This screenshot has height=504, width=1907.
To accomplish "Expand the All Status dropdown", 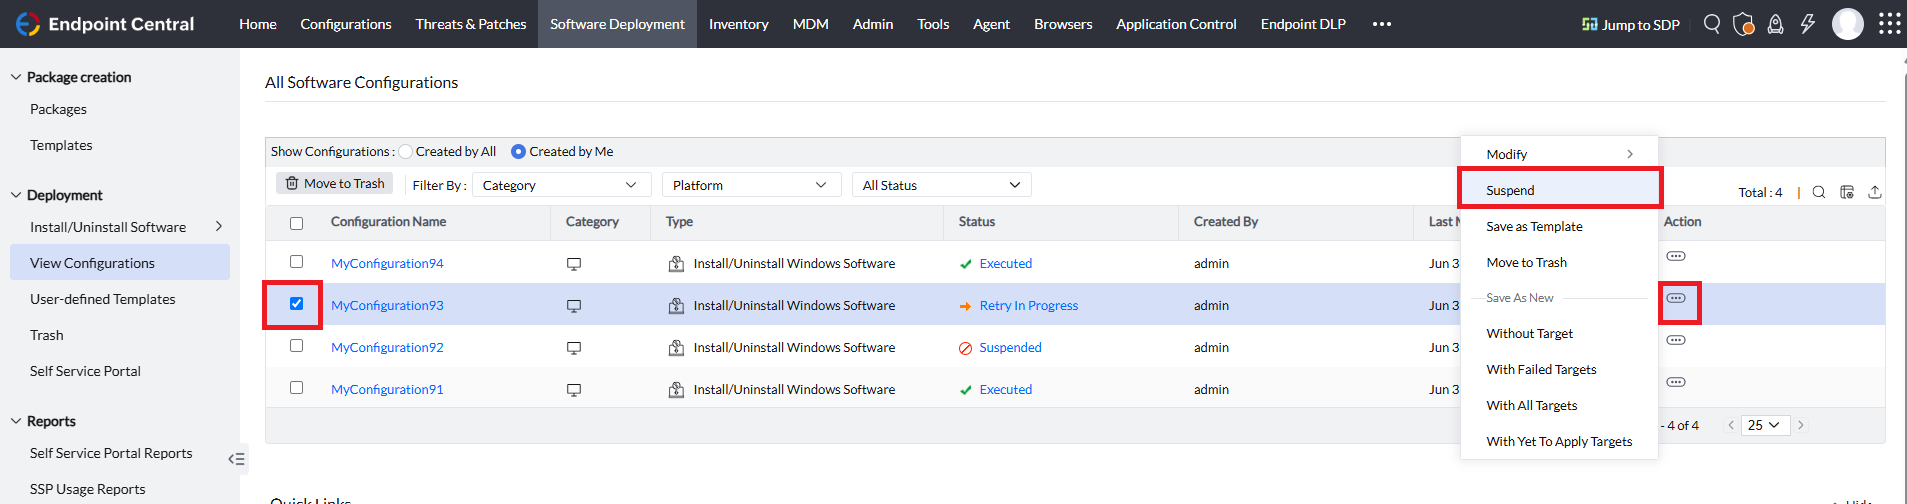I will point(940,185).
